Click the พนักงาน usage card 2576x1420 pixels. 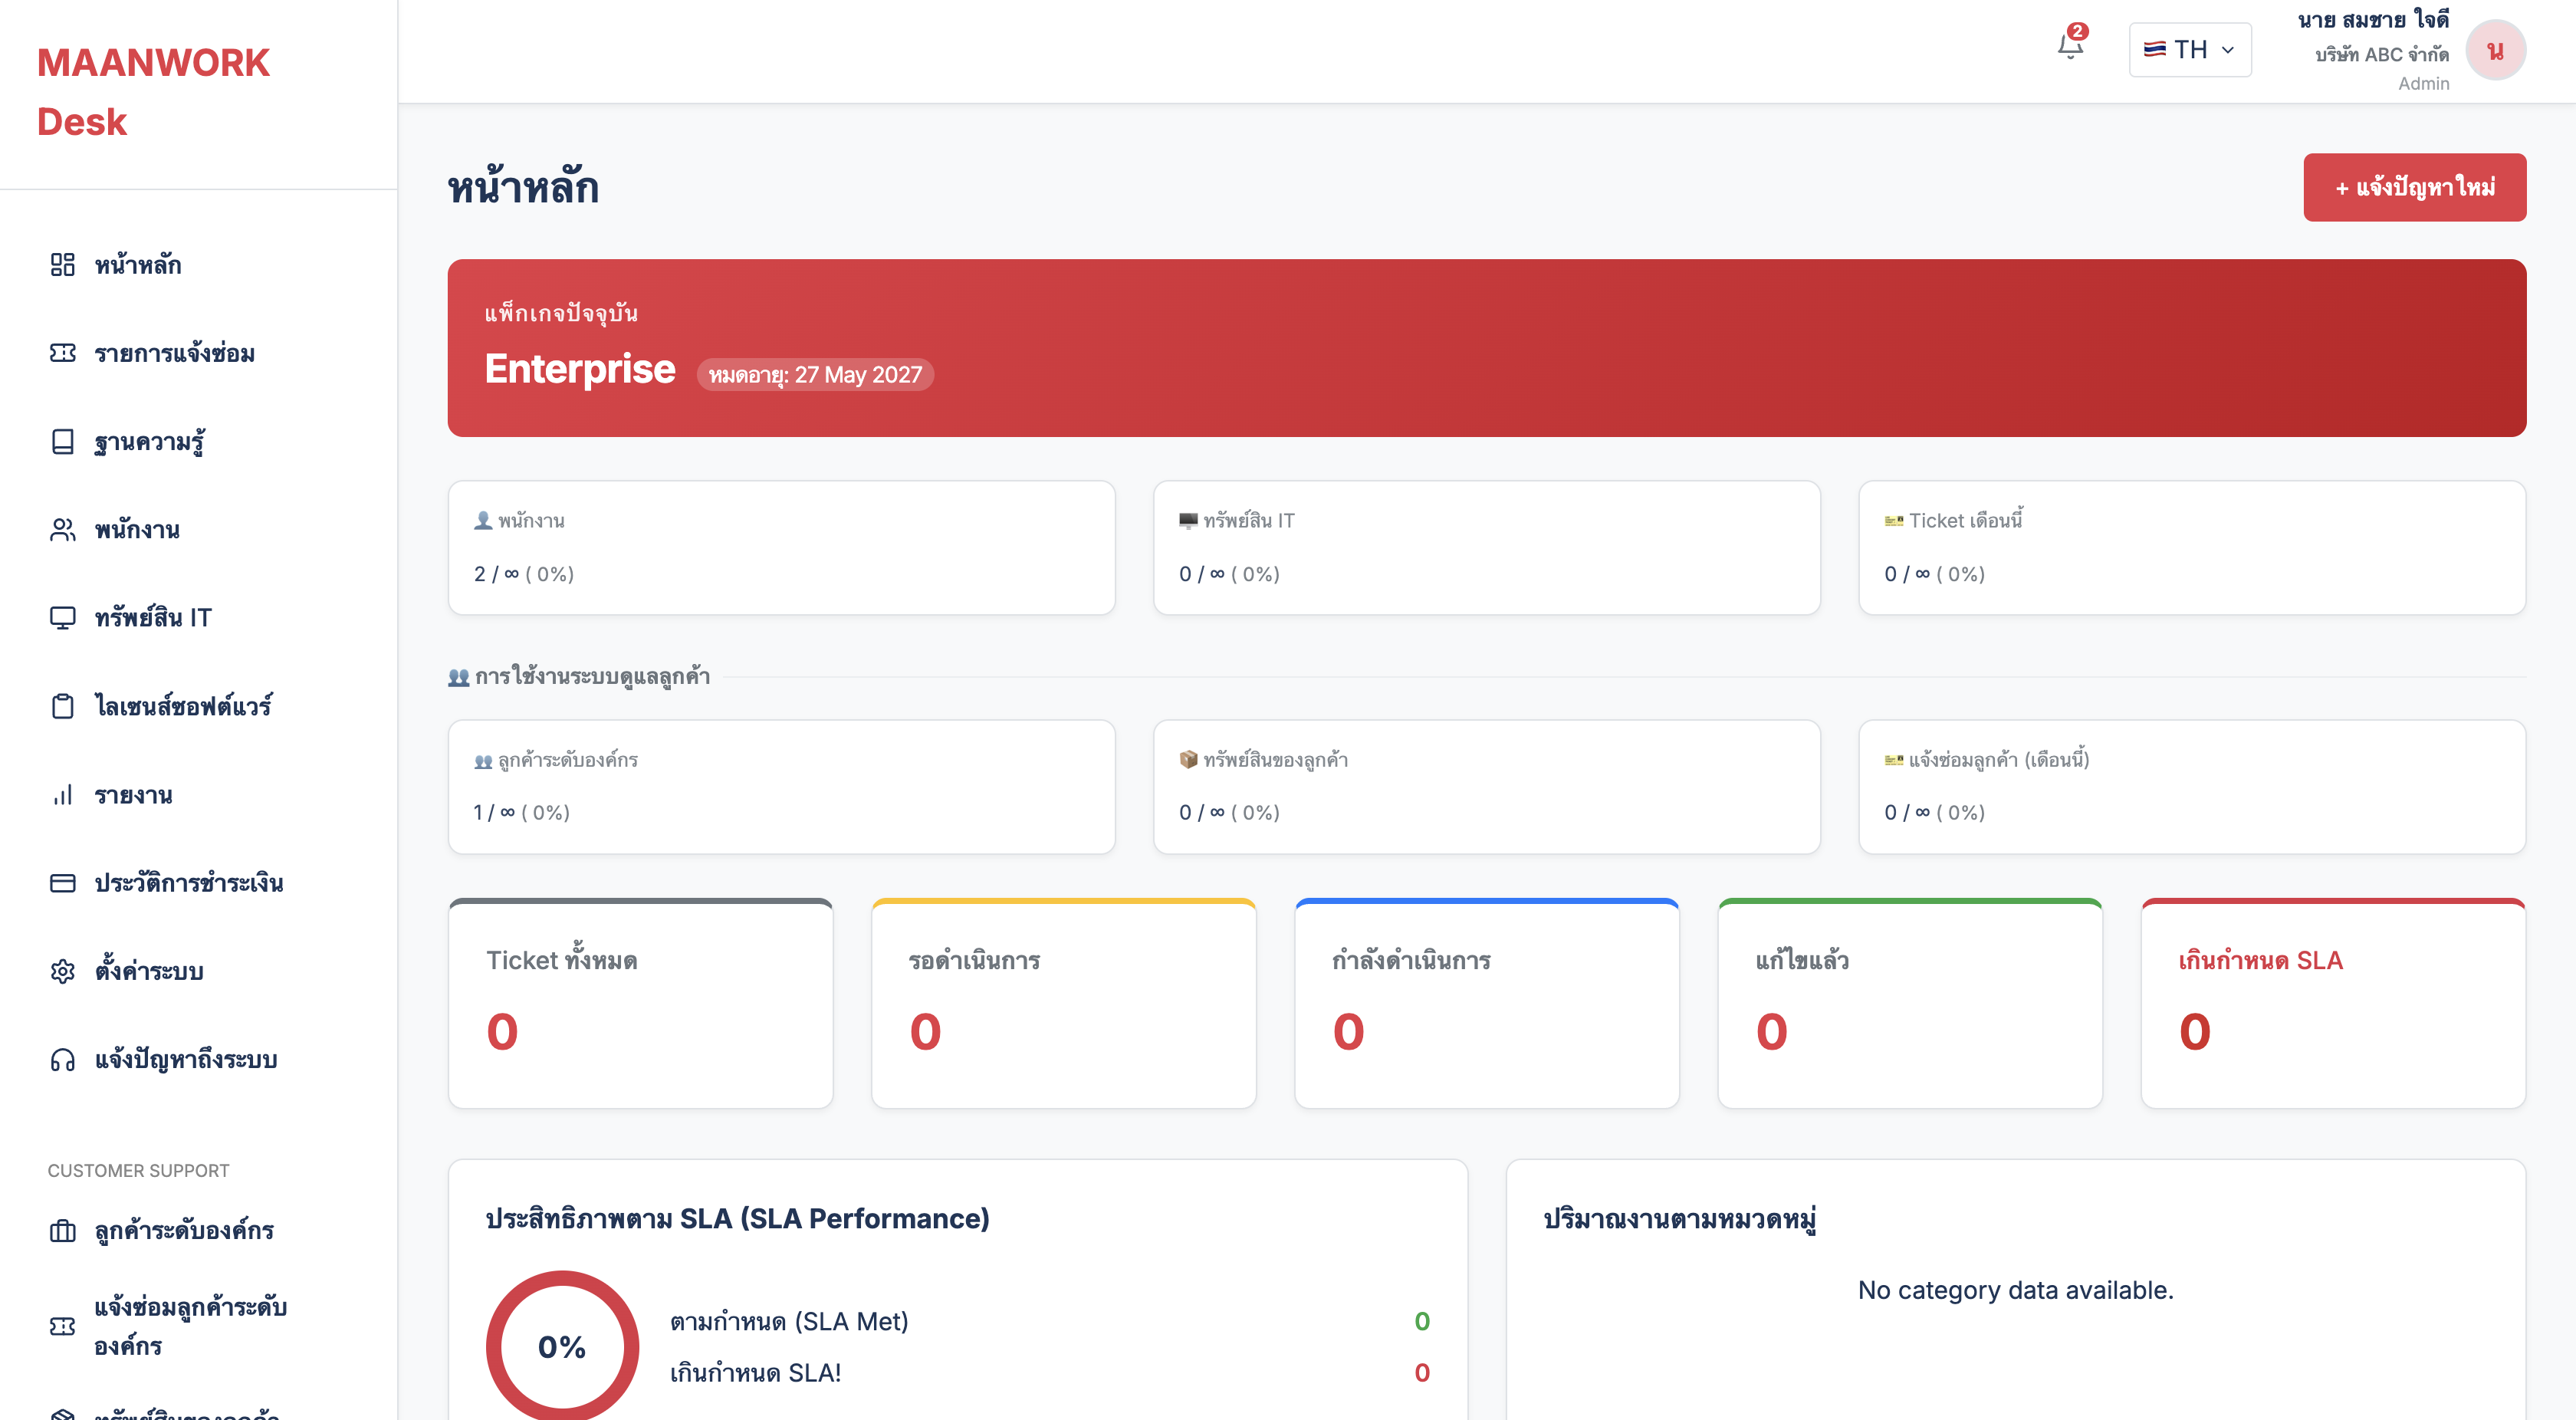pyautogui.click(x=781, y=548)
